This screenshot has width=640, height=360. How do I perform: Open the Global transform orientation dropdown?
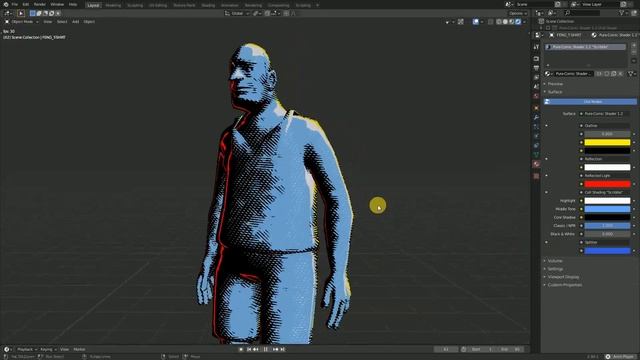pyautogui.click(x=237, y=13)
